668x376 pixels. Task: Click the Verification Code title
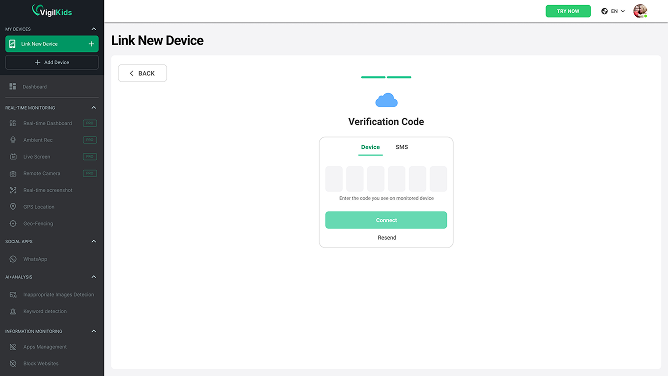pos(386,122)
